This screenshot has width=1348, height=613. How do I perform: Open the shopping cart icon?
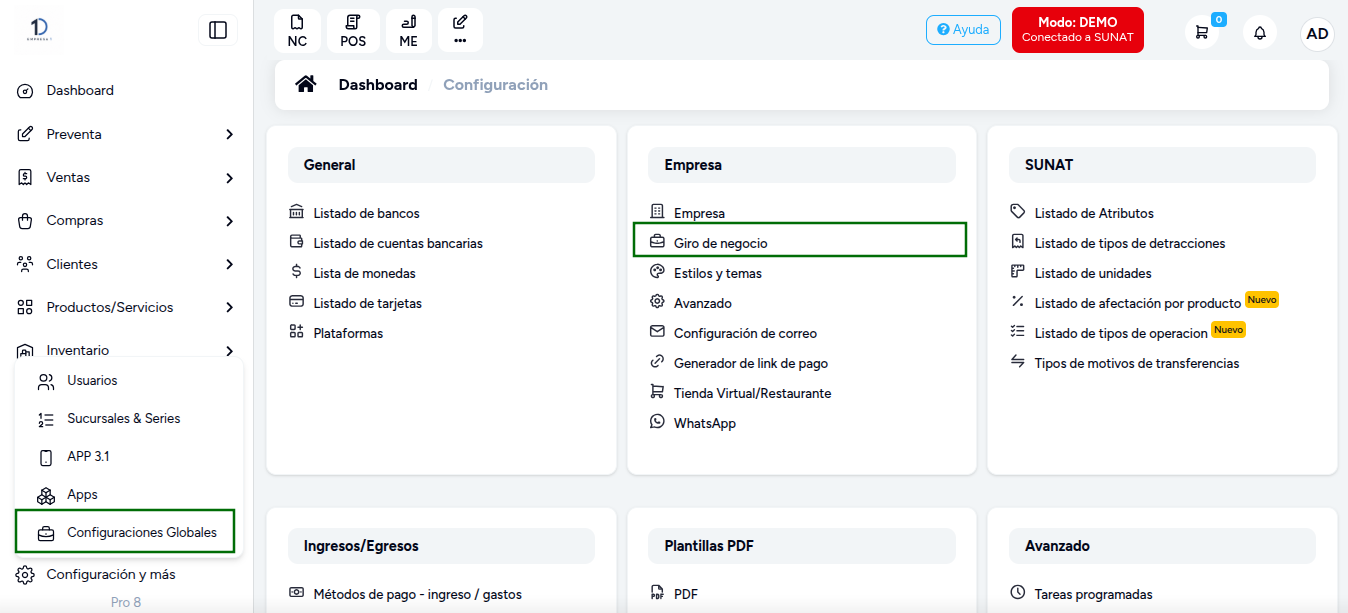[1202, 32]
